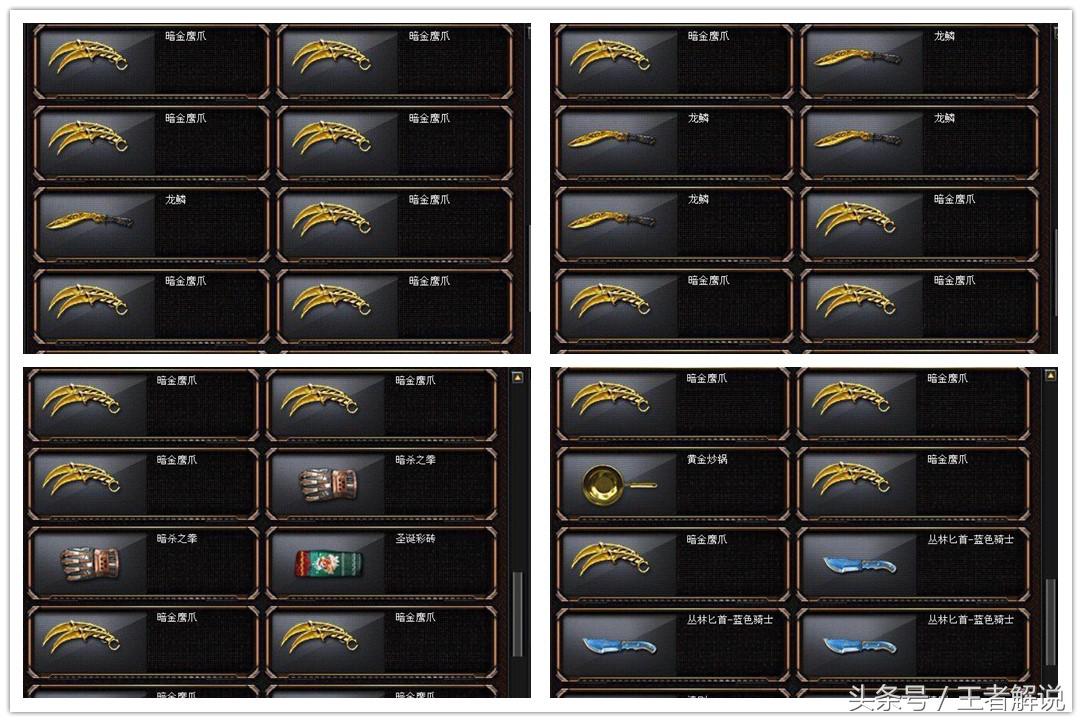This screenshot has height=722, width=1082.
Task: Select 蓝色骑士 dagger beside third-row 暗金鹰爪
Action: [859, 565]
